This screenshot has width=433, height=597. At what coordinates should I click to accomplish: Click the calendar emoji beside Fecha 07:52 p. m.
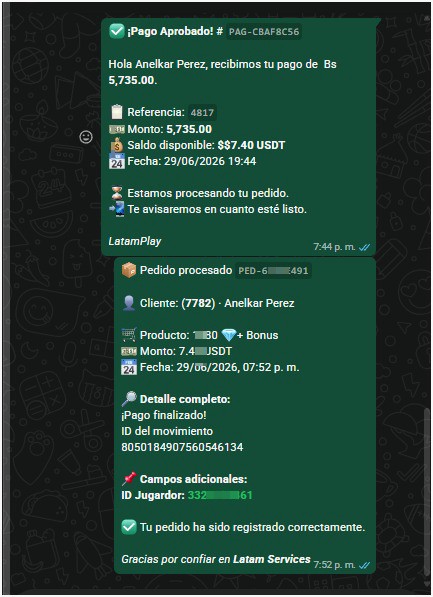tap(129, 367)
